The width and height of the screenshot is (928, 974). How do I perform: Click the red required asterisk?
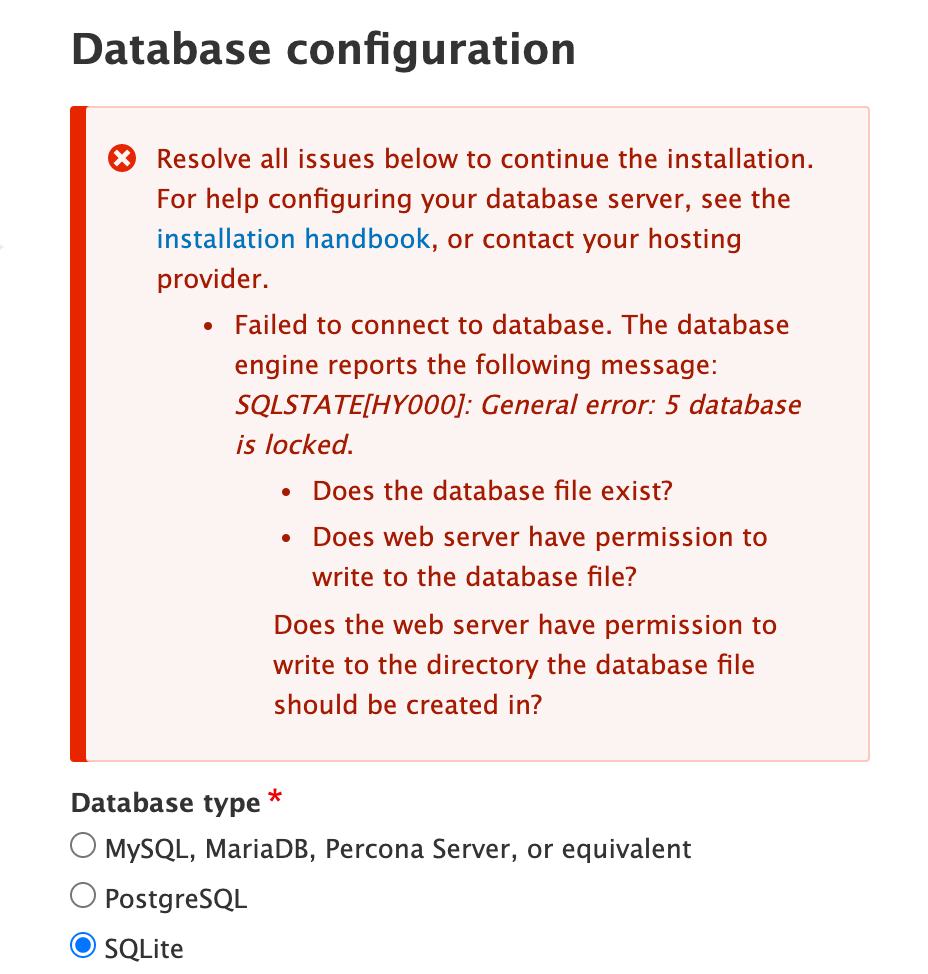click(275, 796)
